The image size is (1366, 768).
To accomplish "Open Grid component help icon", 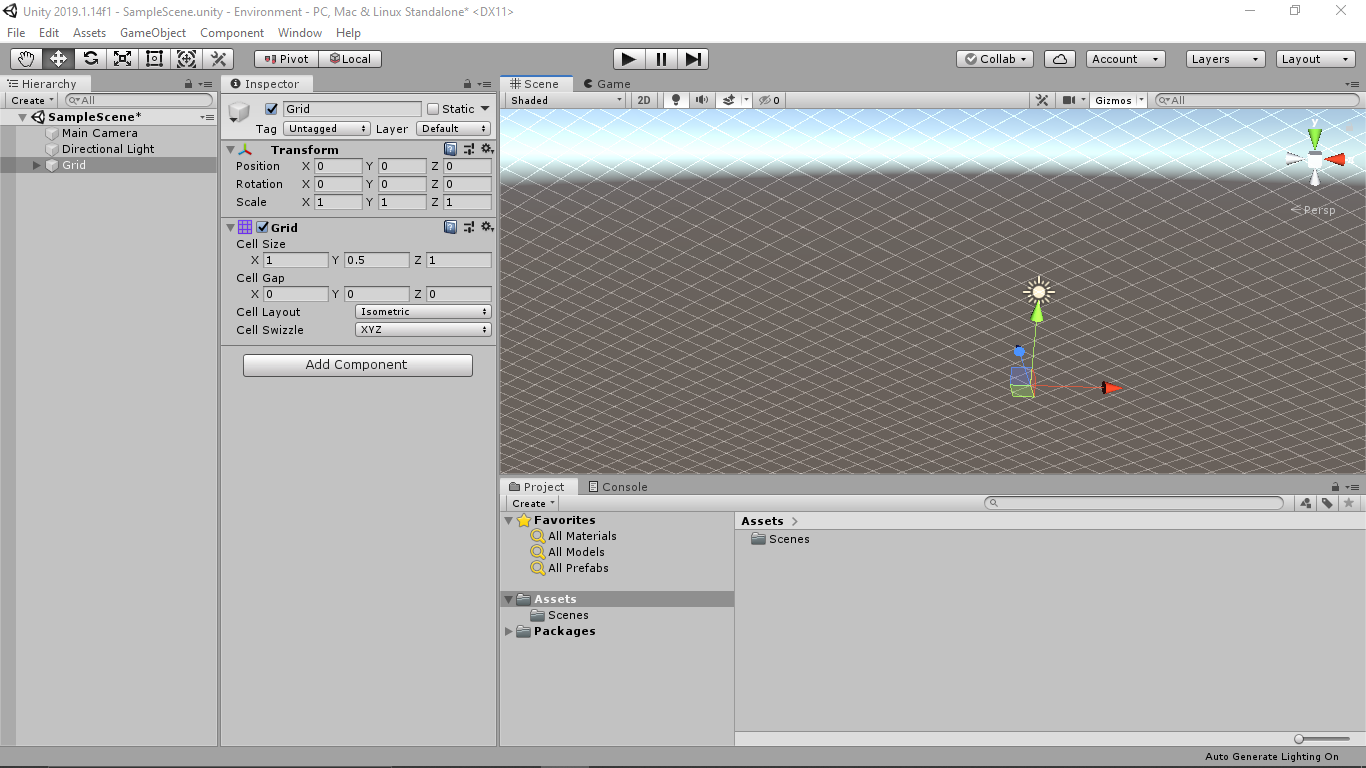I will [x=451, y=227].
